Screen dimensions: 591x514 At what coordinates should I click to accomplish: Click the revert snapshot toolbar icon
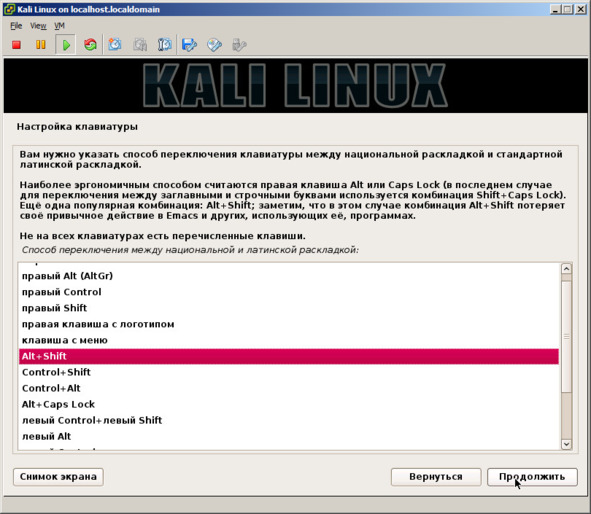(140, 45)
